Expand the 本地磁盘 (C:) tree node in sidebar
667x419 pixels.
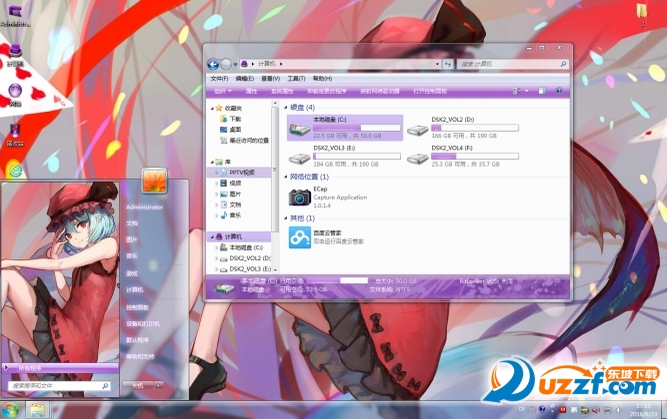tap(217, 248)
